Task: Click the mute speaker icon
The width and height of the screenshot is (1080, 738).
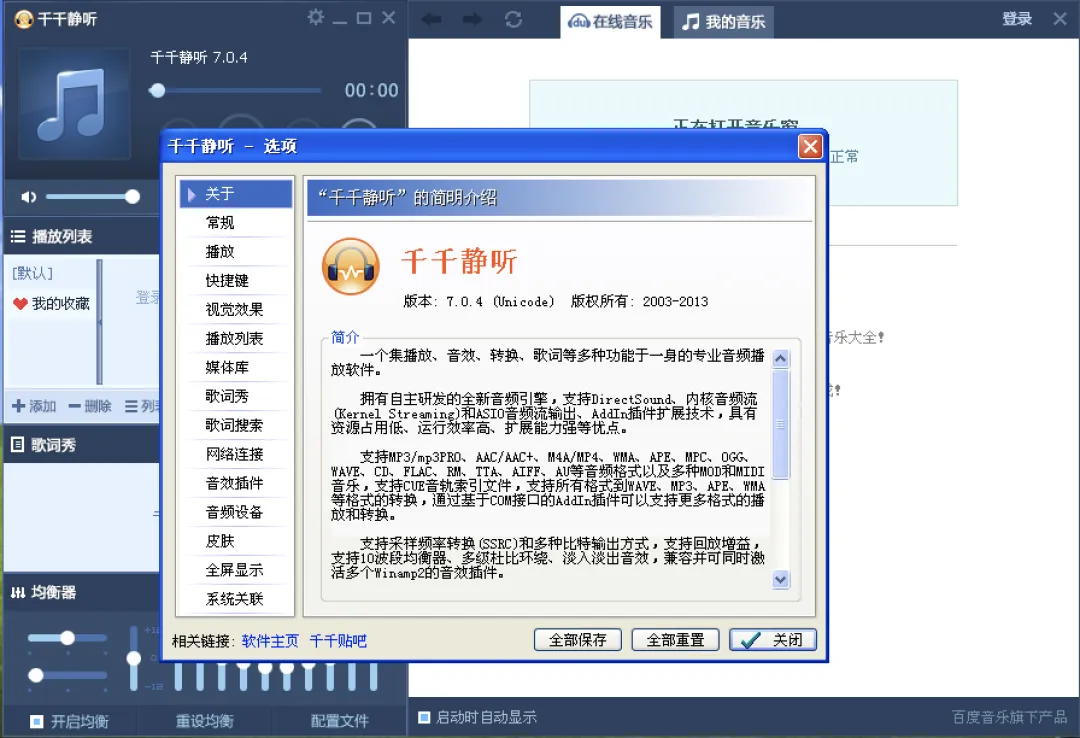Action: coord(28,197)
